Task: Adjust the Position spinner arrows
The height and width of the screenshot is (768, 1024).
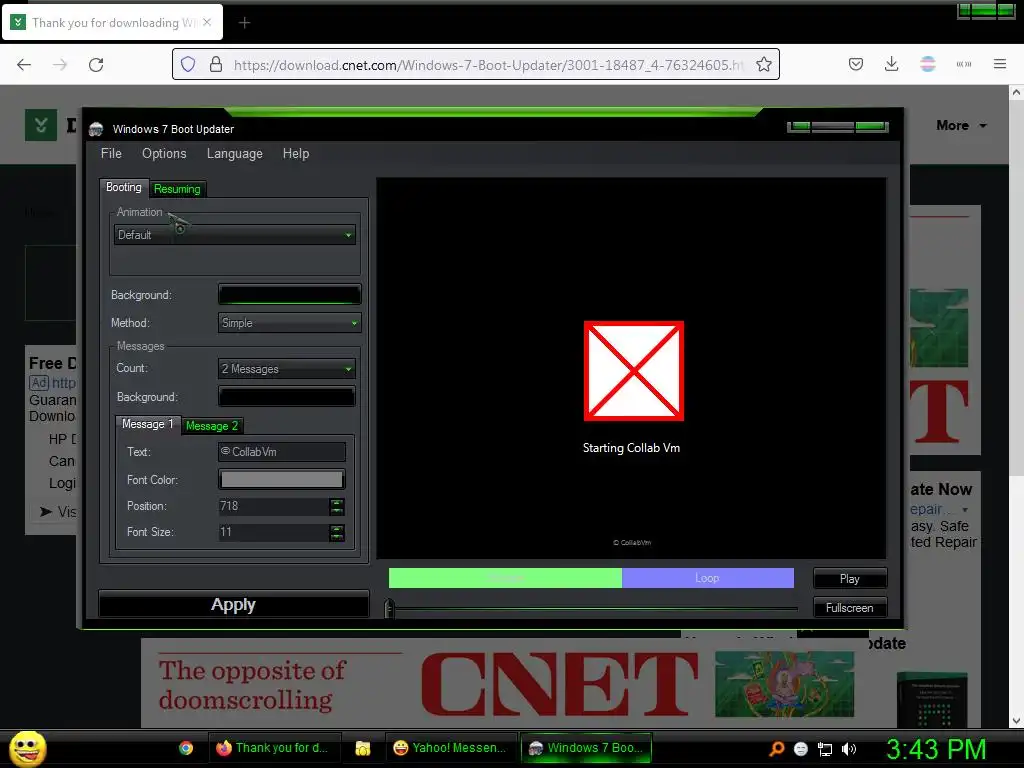Action: 336,506
